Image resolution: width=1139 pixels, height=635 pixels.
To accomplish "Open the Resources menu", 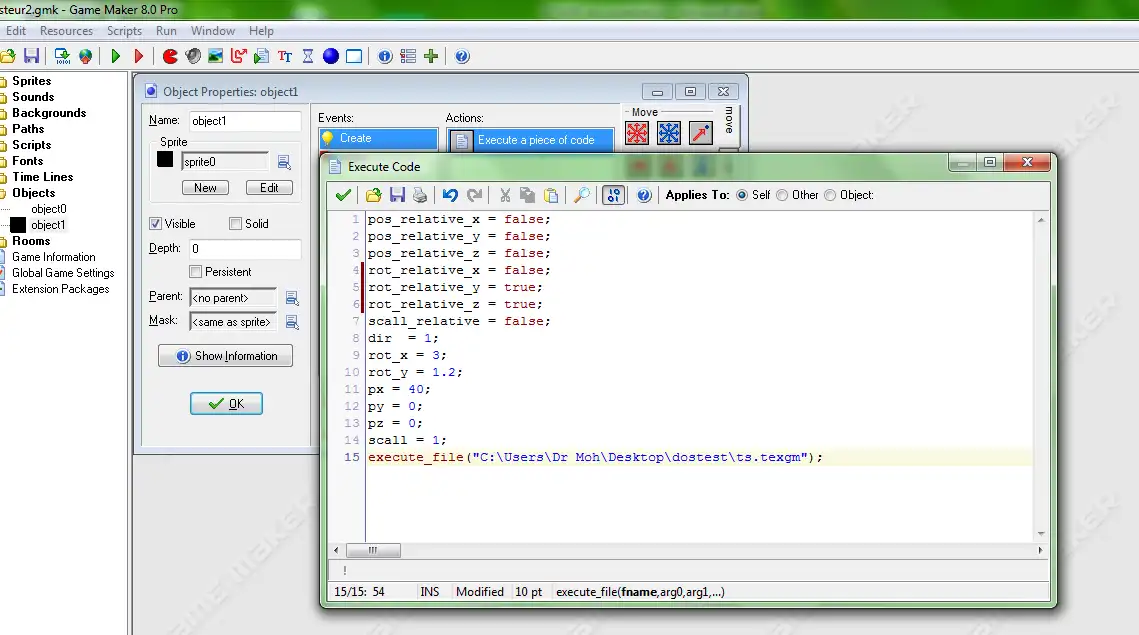I will click(66, 31).
